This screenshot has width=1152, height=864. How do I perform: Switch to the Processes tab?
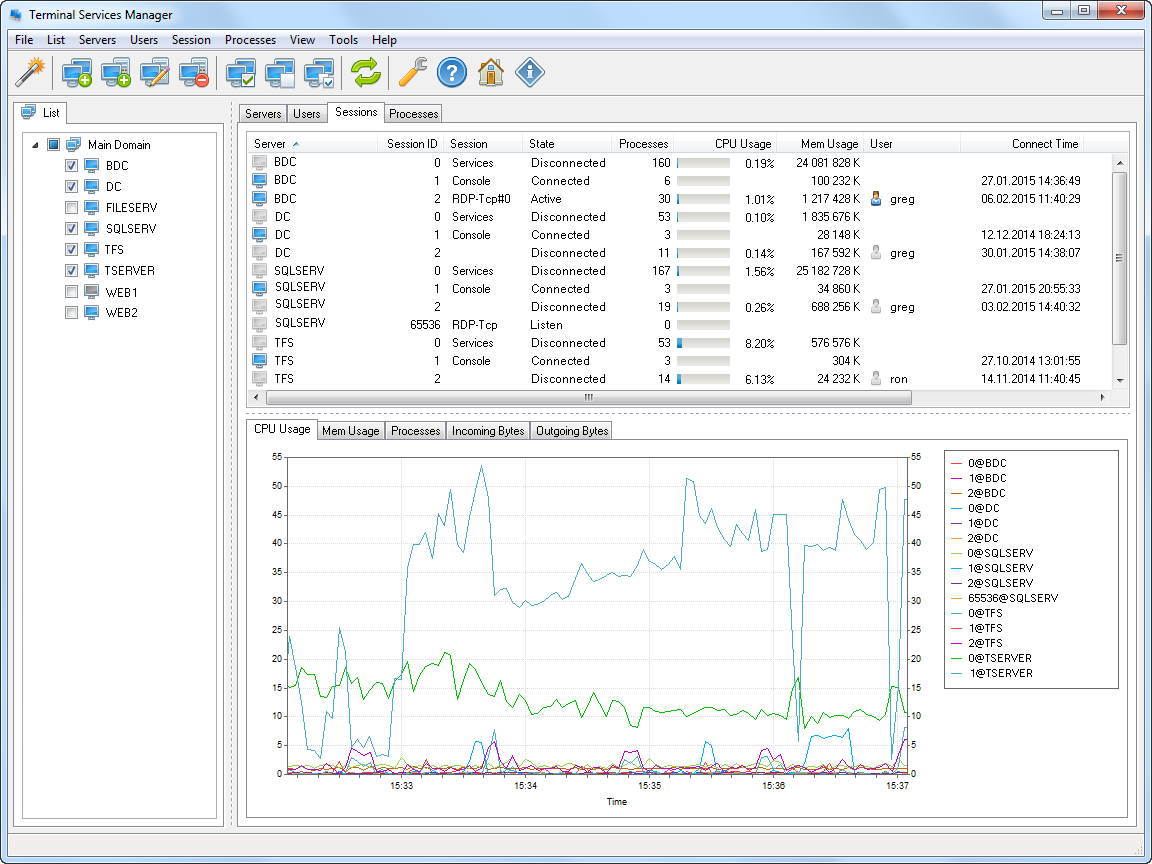(413, 114)
